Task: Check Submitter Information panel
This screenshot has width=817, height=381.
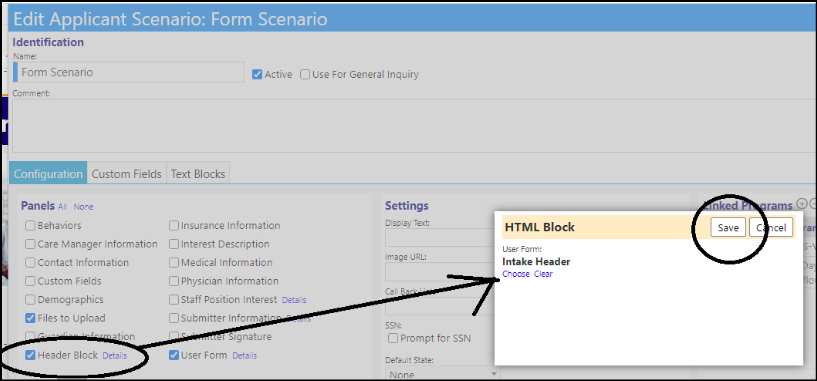Action: click(x=174, y=318)
